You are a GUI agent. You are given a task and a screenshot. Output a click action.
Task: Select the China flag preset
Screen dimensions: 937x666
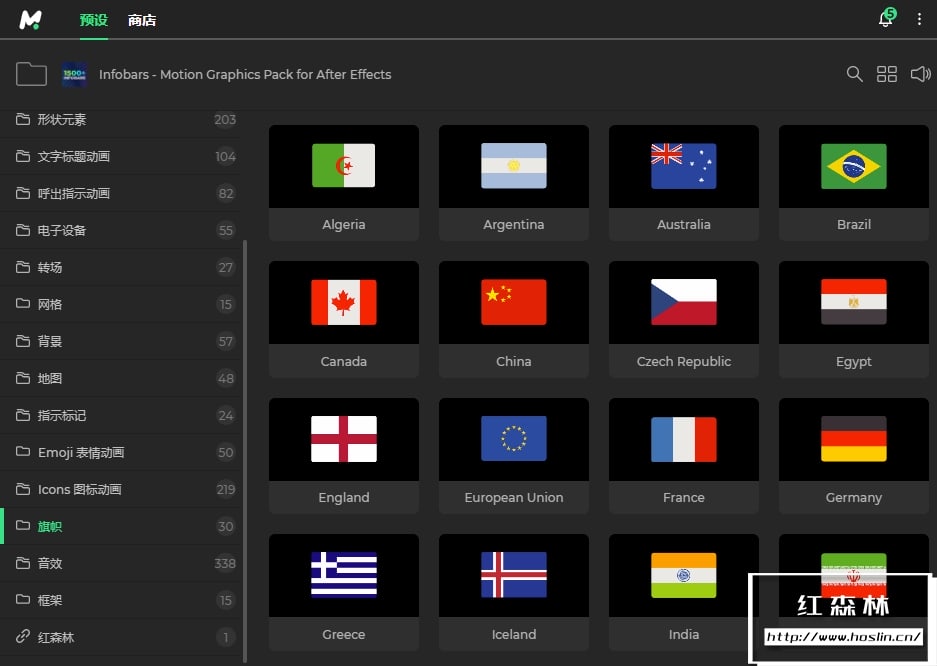tap(514, 319)
